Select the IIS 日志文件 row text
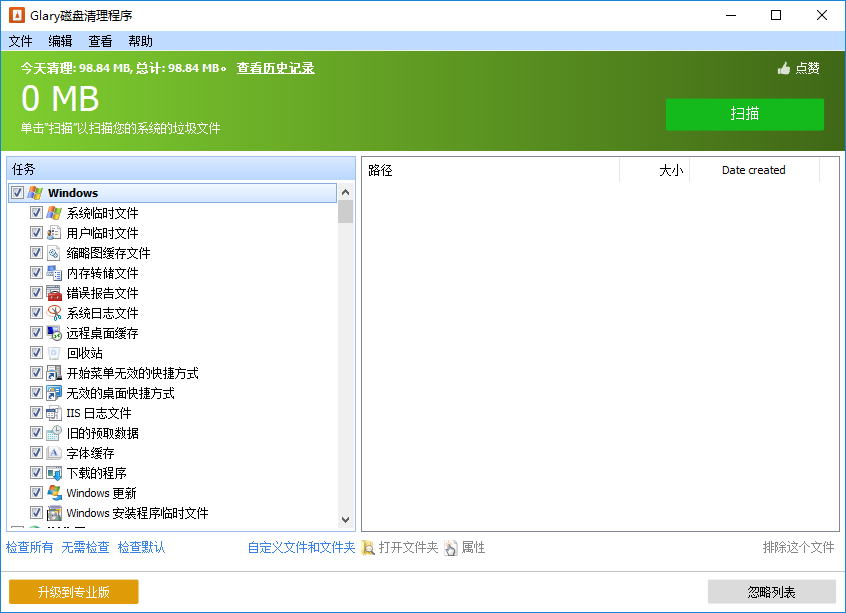The image size is (846, 613). tap(99, 413)
